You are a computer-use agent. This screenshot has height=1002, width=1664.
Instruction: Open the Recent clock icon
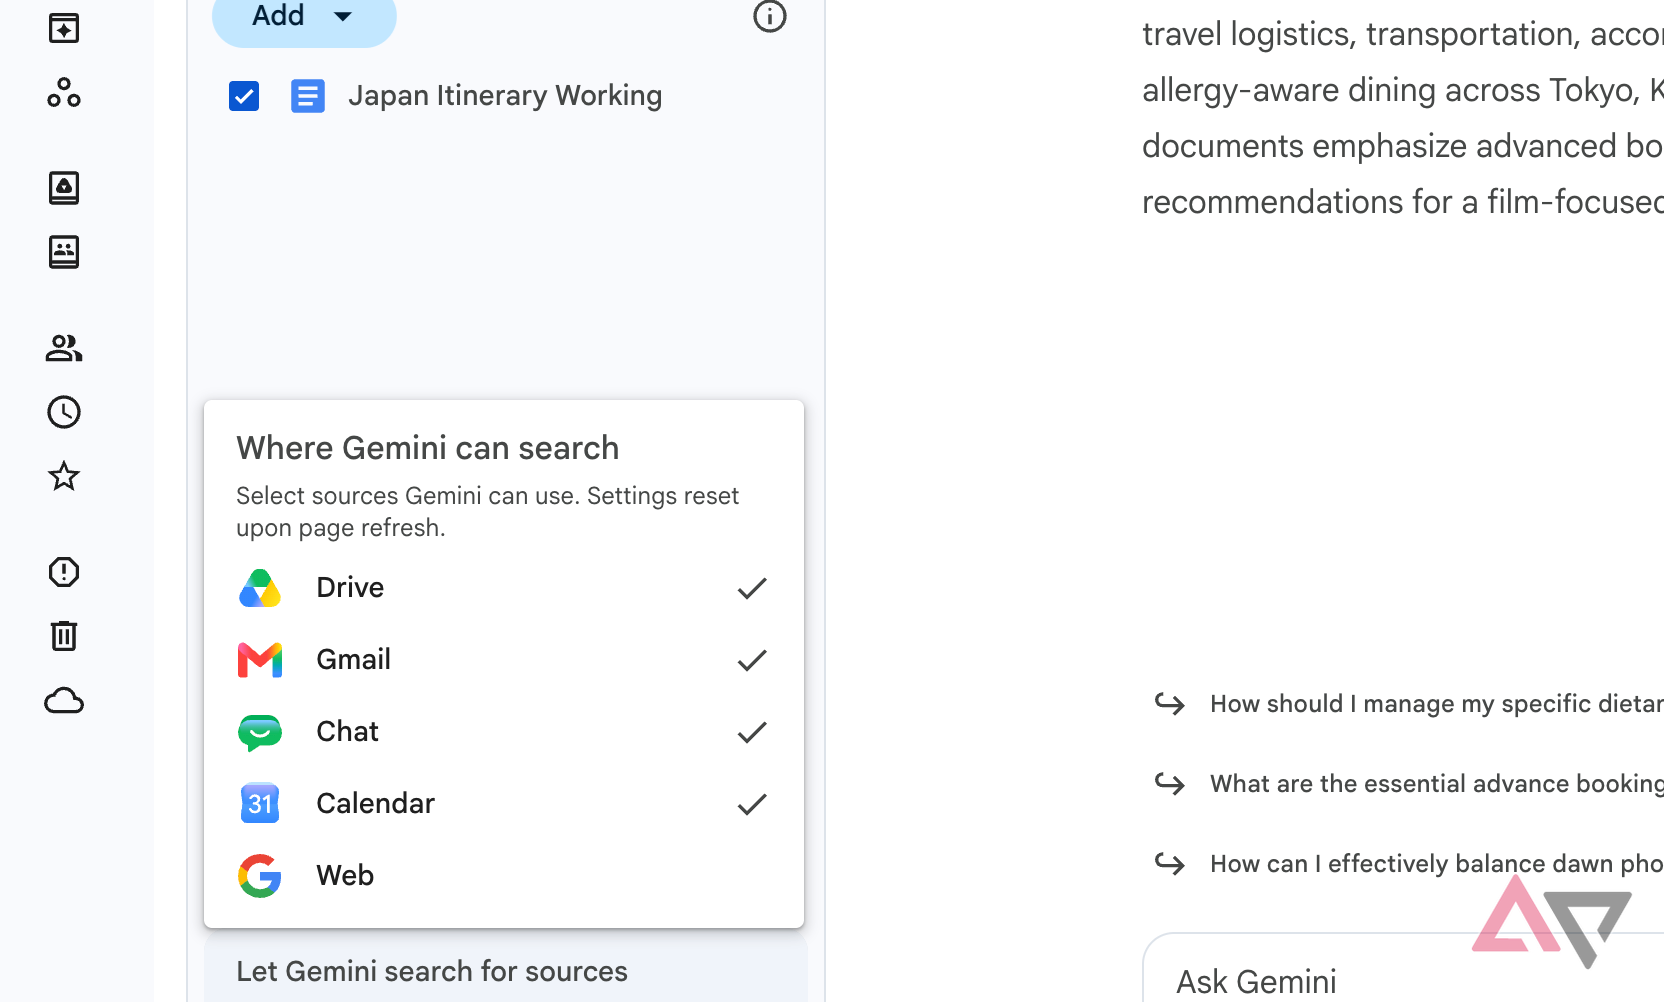coord(64,412)
